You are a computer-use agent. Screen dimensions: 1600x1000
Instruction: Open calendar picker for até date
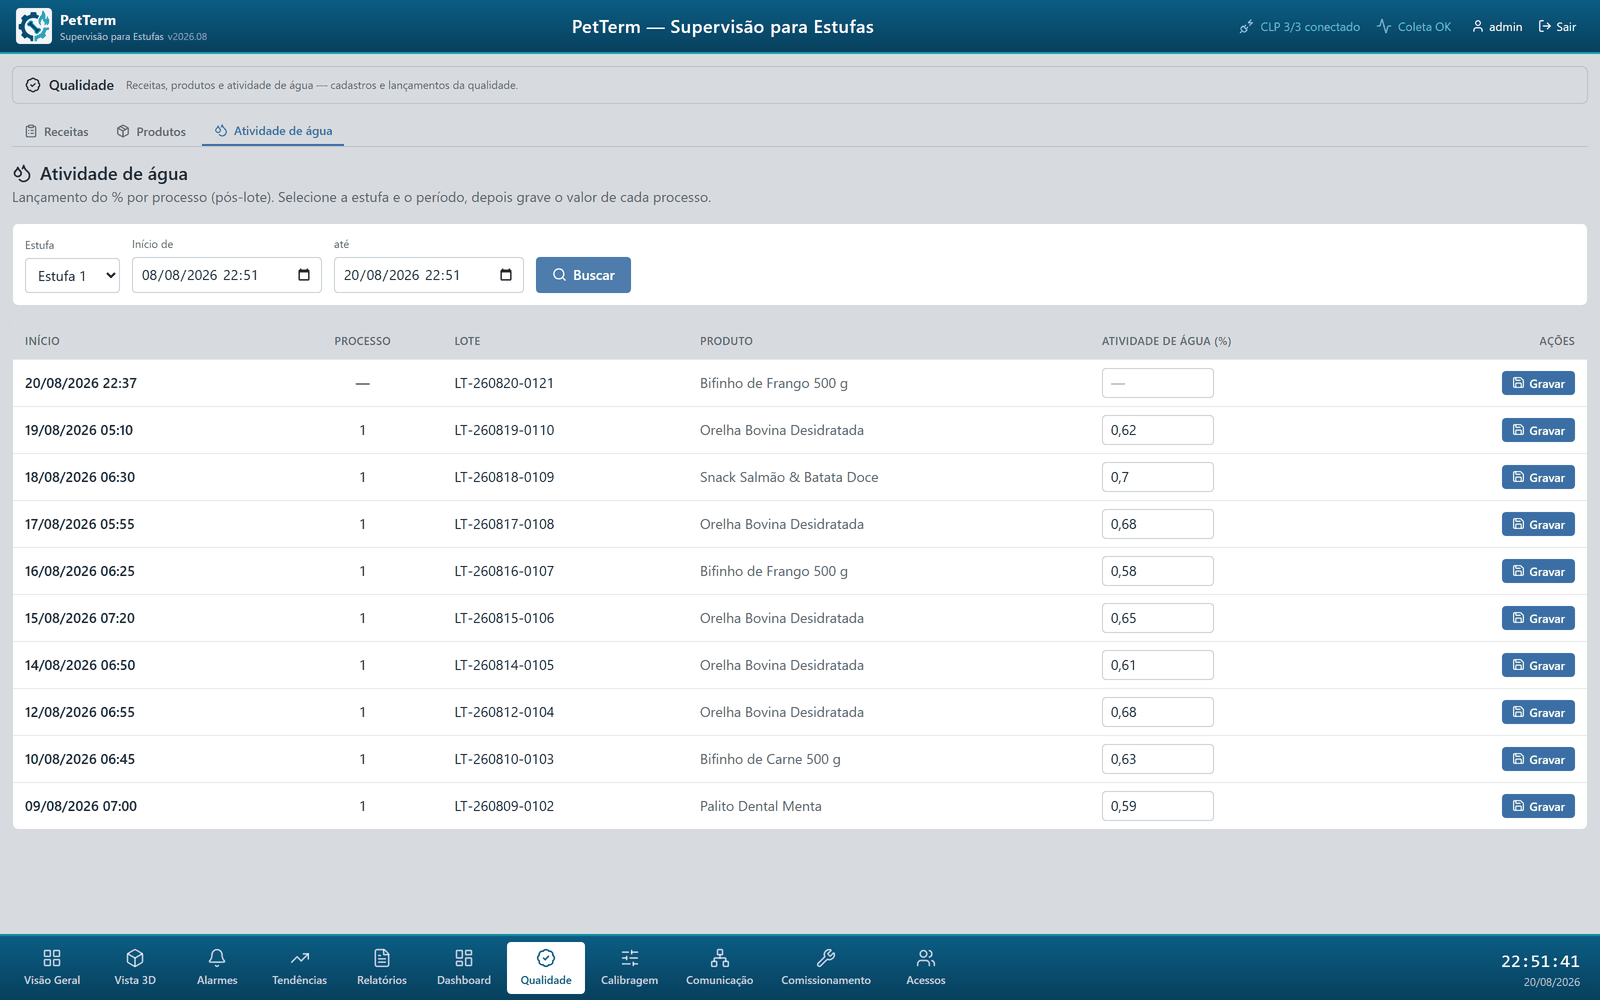pos(506,275)
